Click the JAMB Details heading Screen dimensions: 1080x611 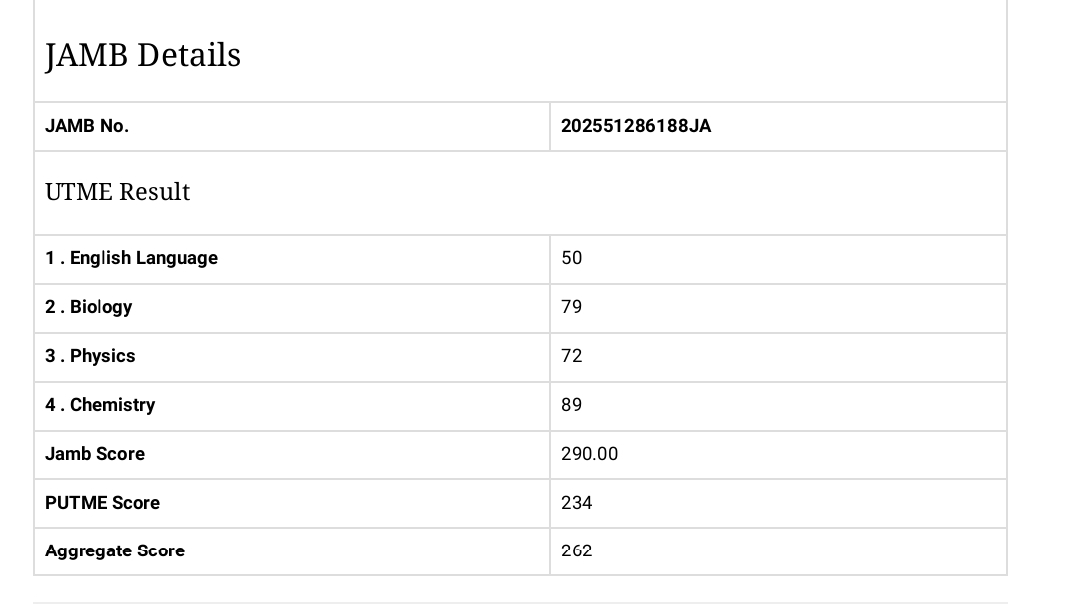coord(143,55)
